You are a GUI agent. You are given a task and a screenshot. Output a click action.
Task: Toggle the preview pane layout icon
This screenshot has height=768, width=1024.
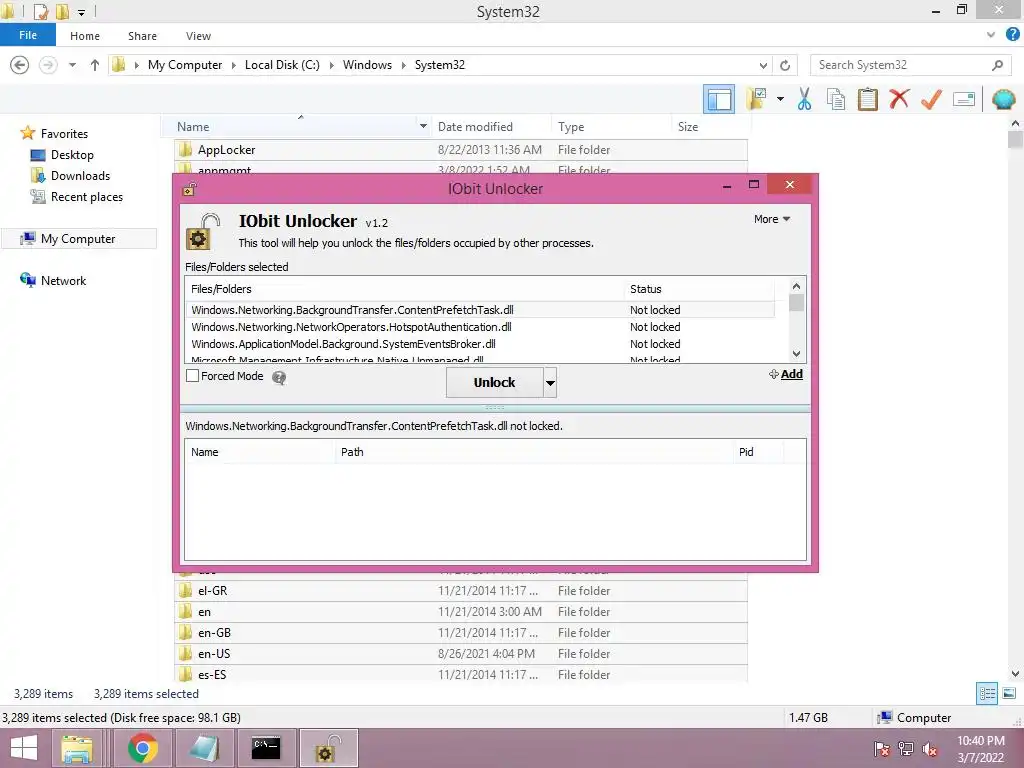(719, 100)
